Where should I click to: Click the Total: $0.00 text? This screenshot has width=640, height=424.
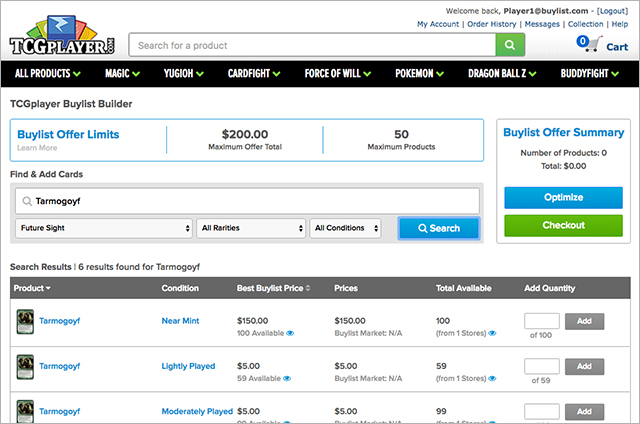point(563,166)
